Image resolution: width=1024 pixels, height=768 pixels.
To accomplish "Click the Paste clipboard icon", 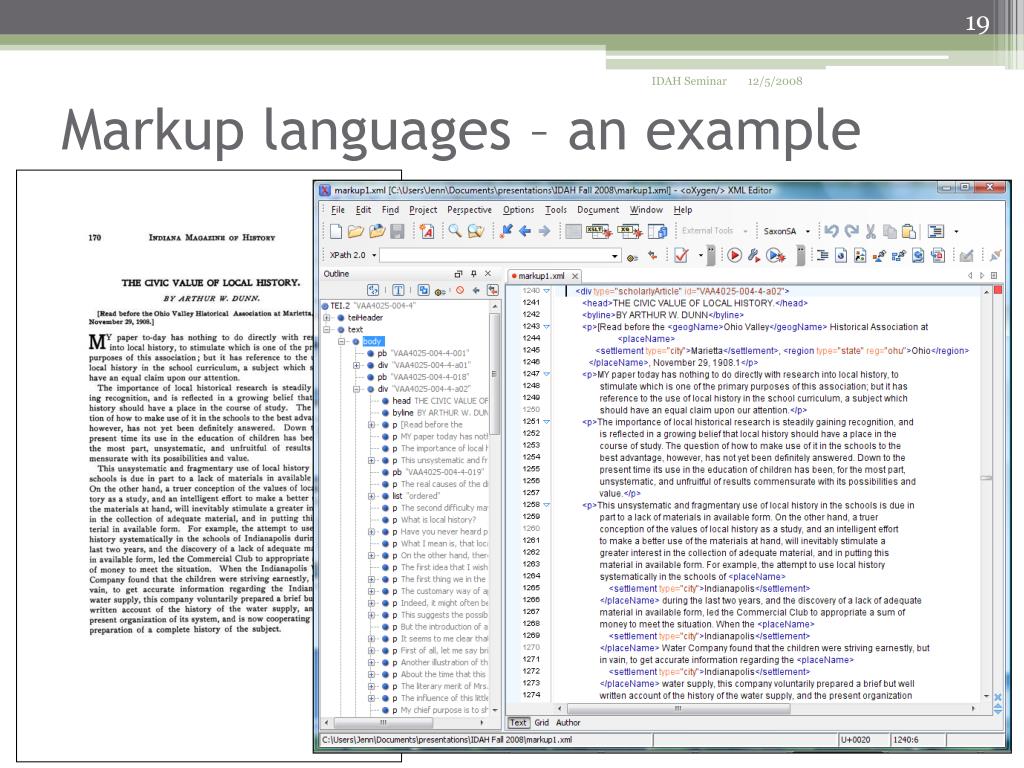I will tap(908, 231).
